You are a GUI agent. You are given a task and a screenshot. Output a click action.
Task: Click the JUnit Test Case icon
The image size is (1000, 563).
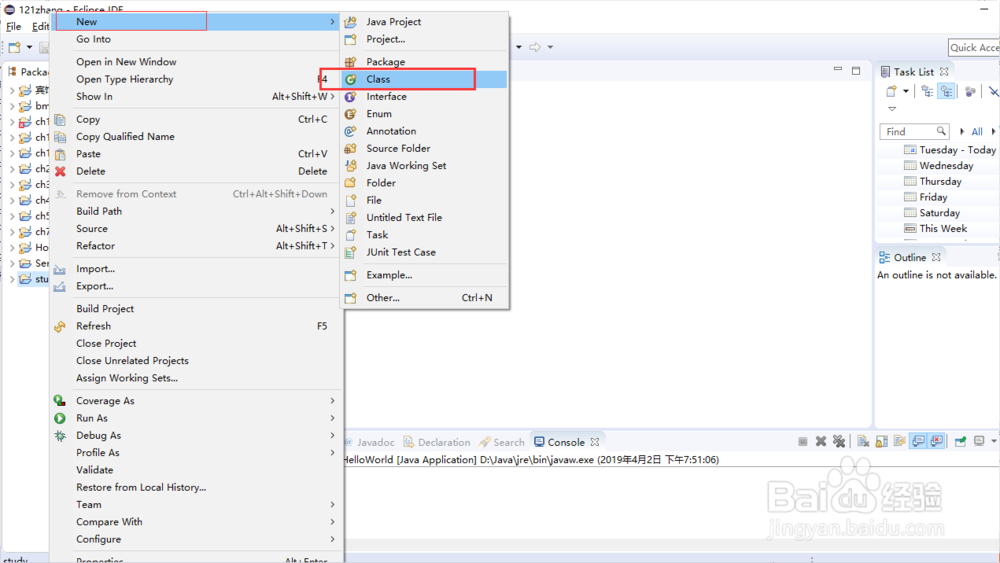350,252
